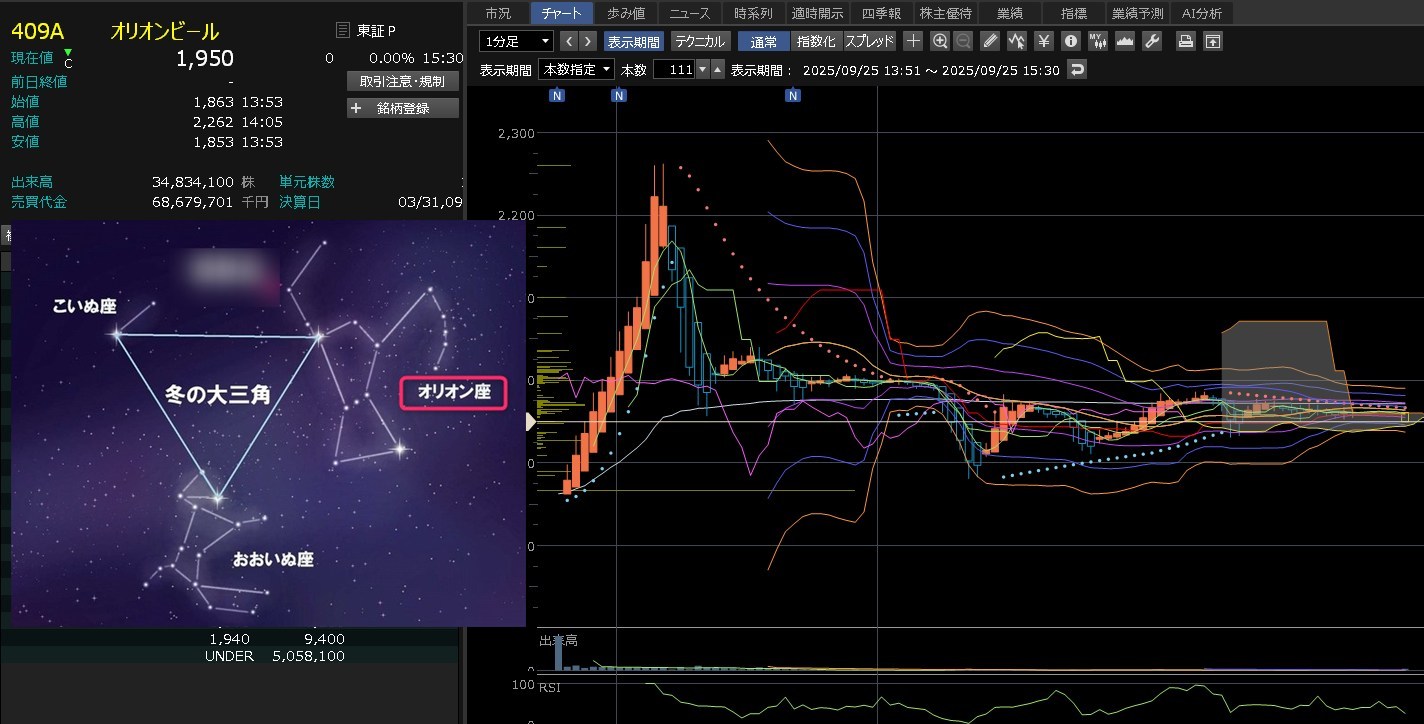Click the zoom in magnifier icon
Viewport: 1424px width, 724px height.
(x=939, y=41)
